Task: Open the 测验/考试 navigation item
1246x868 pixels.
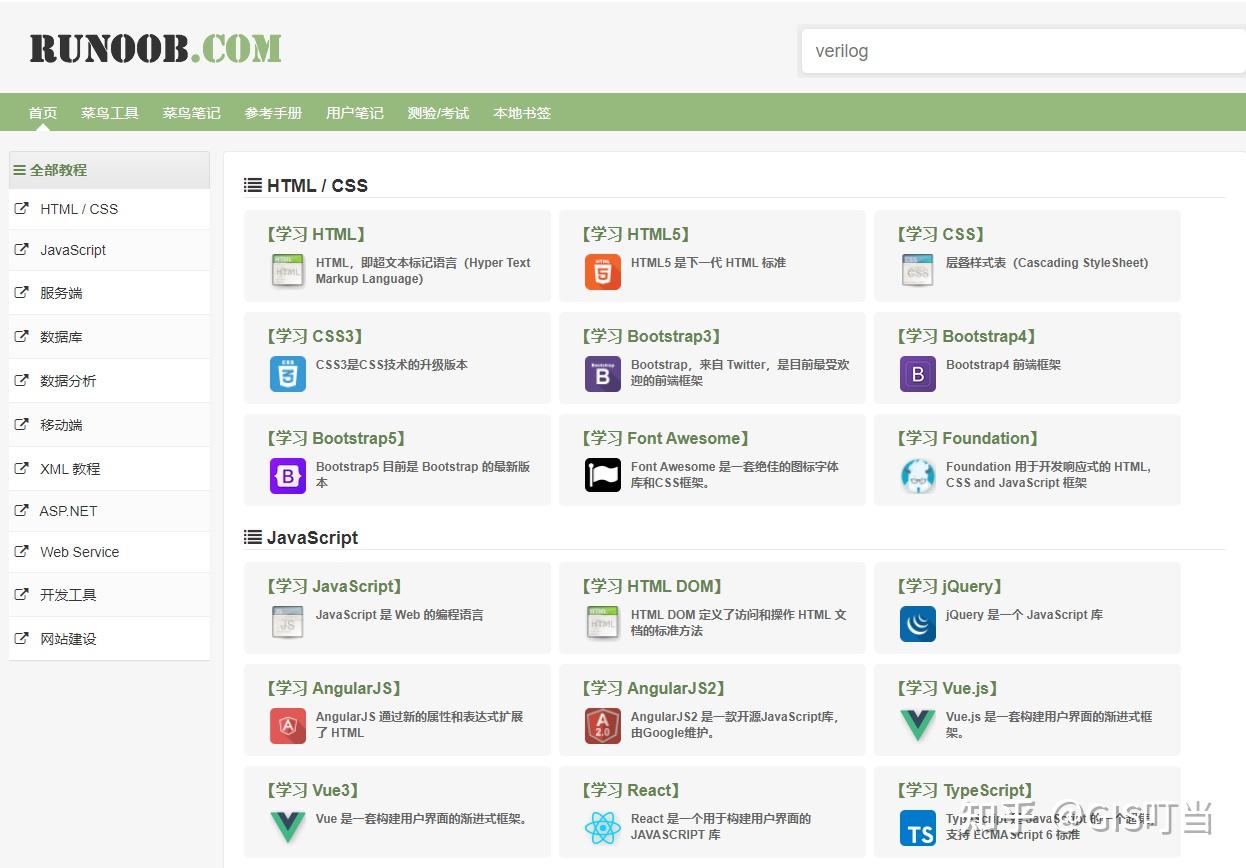Action: coord(438,113)
